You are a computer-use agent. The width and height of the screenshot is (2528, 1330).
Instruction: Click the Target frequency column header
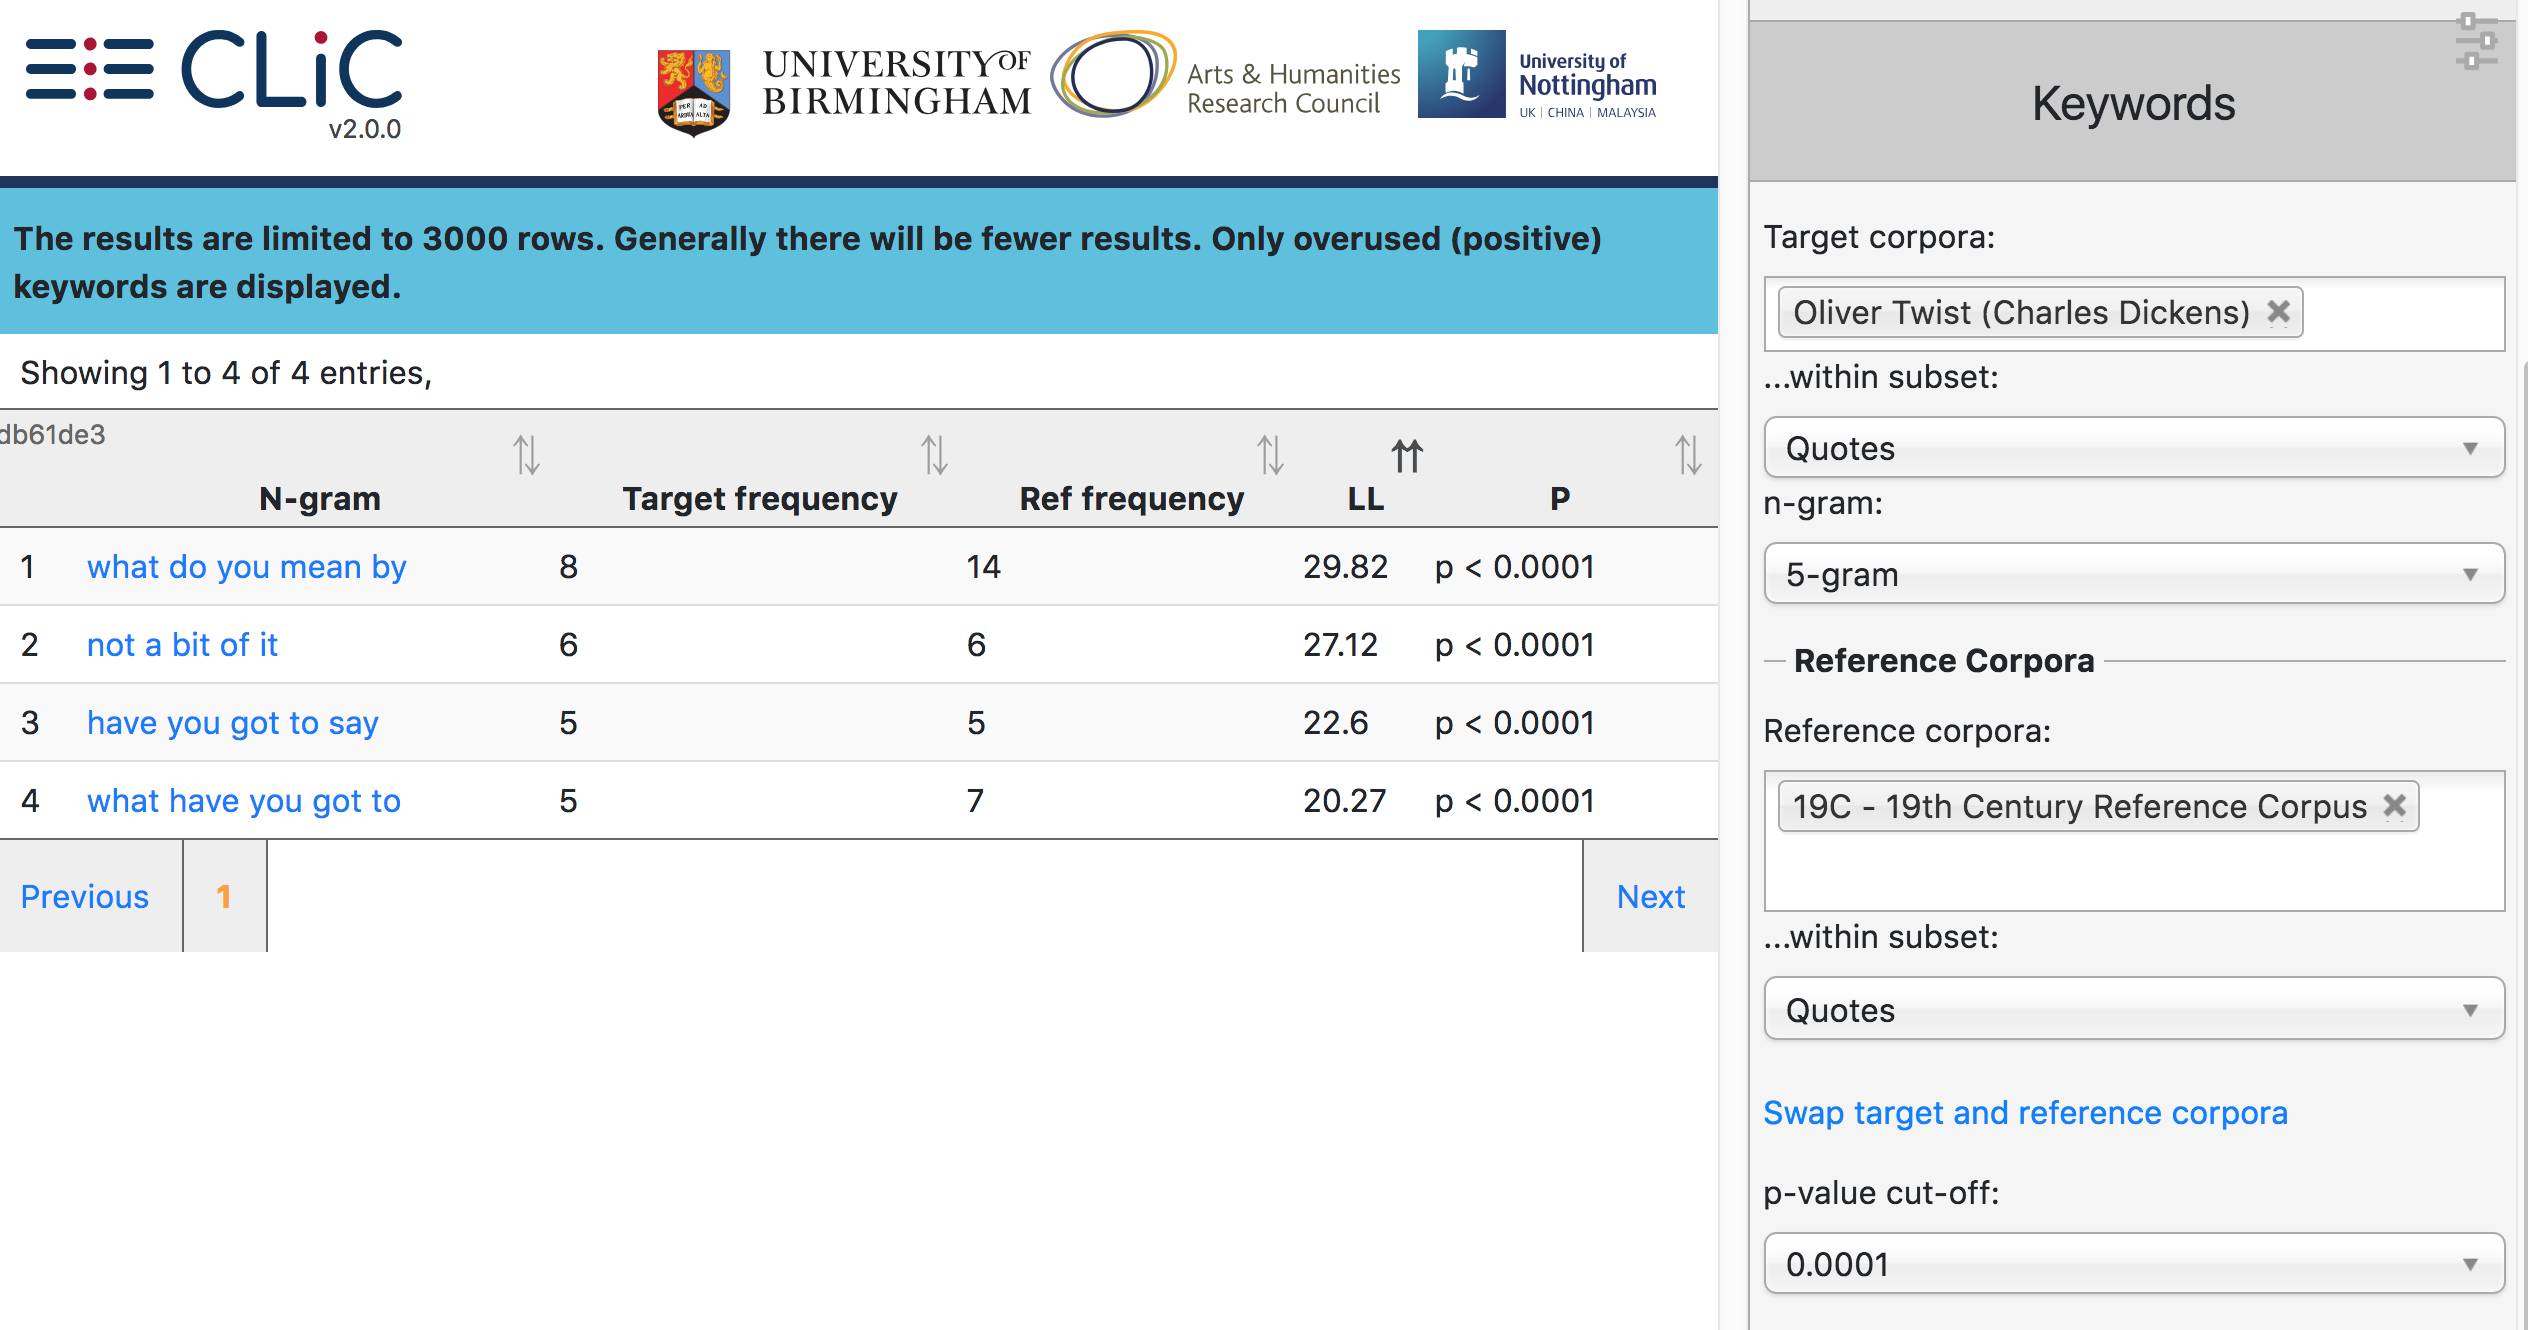pos(760,498)
